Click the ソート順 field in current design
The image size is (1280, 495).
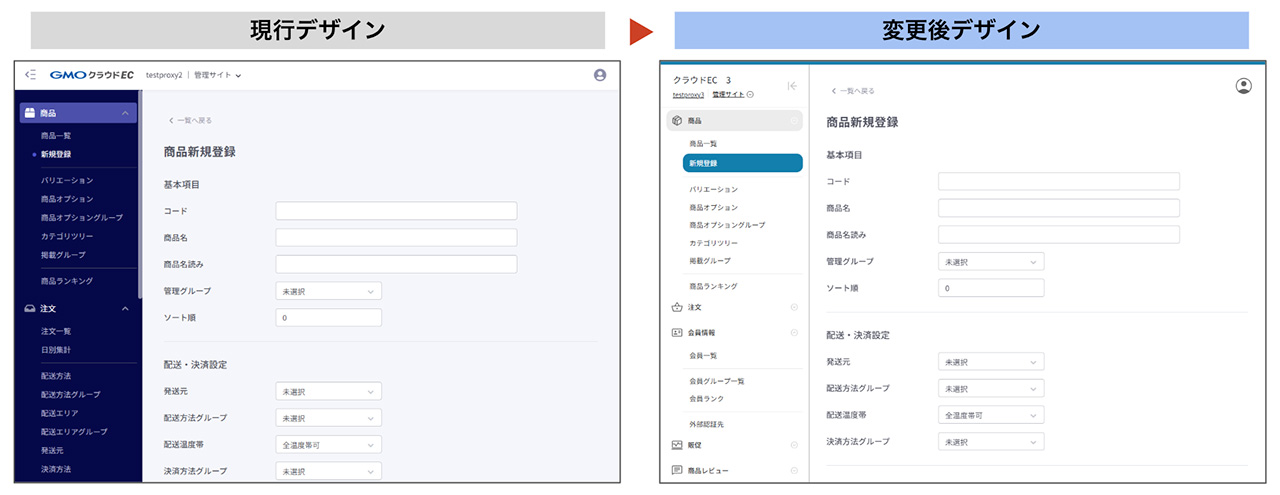coord(329,317)
